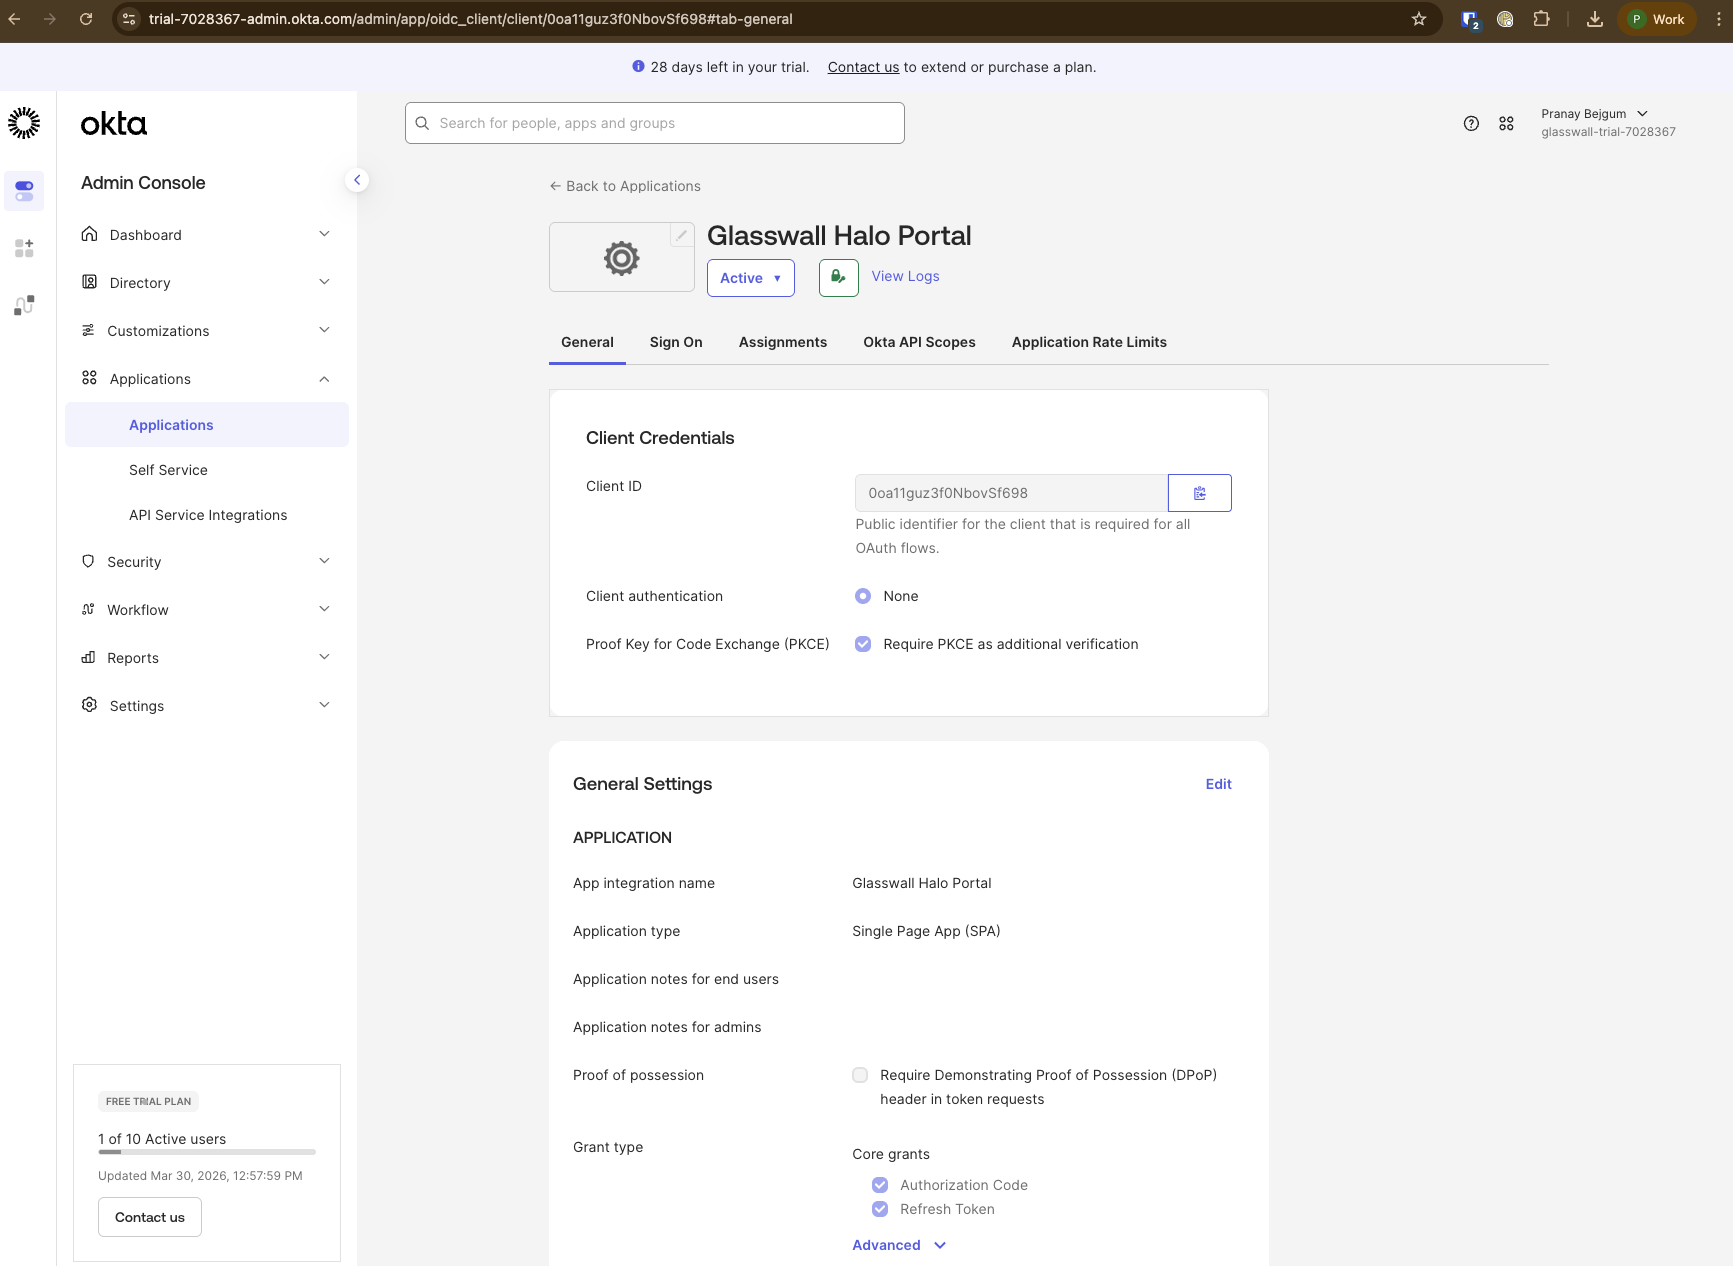Collapse the Applications menu chevron
The image size is (1733, 1266).
324,379
